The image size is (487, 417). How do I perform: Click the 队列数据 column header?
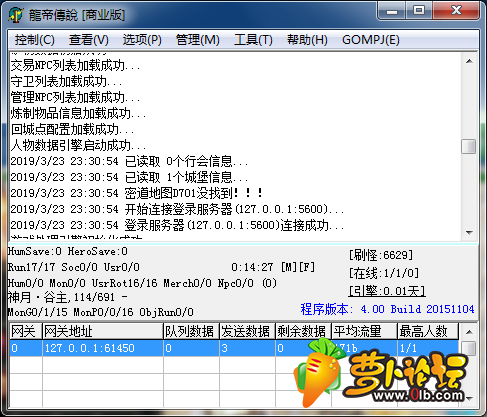(191, 331)
